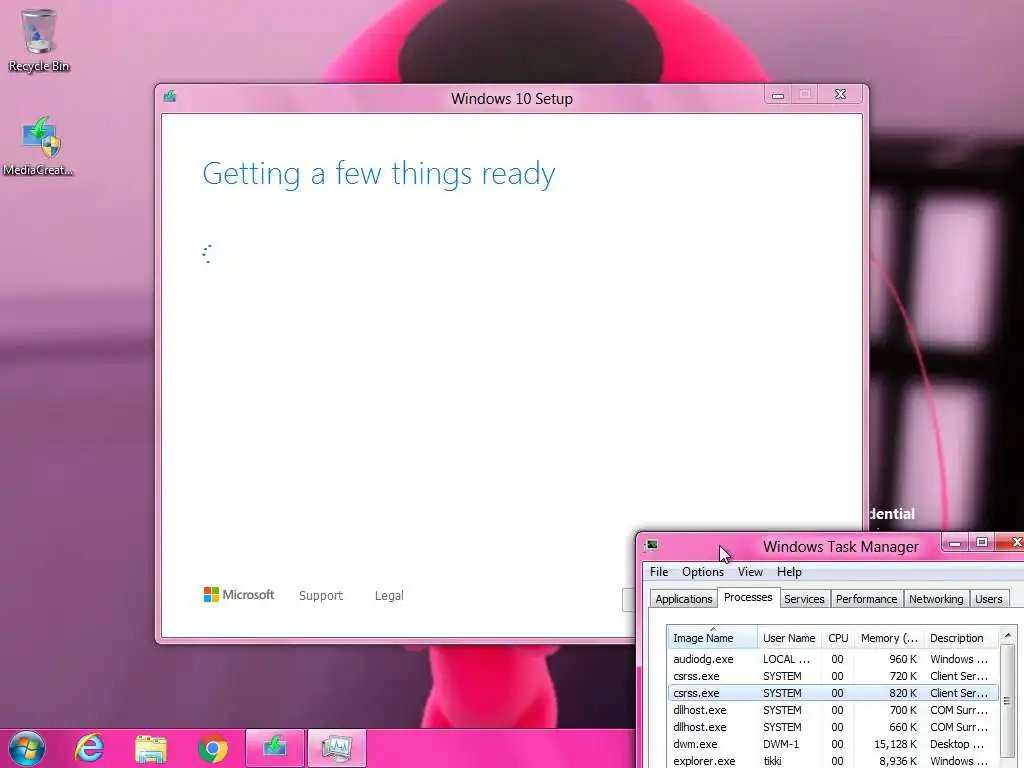Screen dimensions: 1024x768
Task: Select the dllhost.exe row using 700 K
Action: (x=833, y=710)
